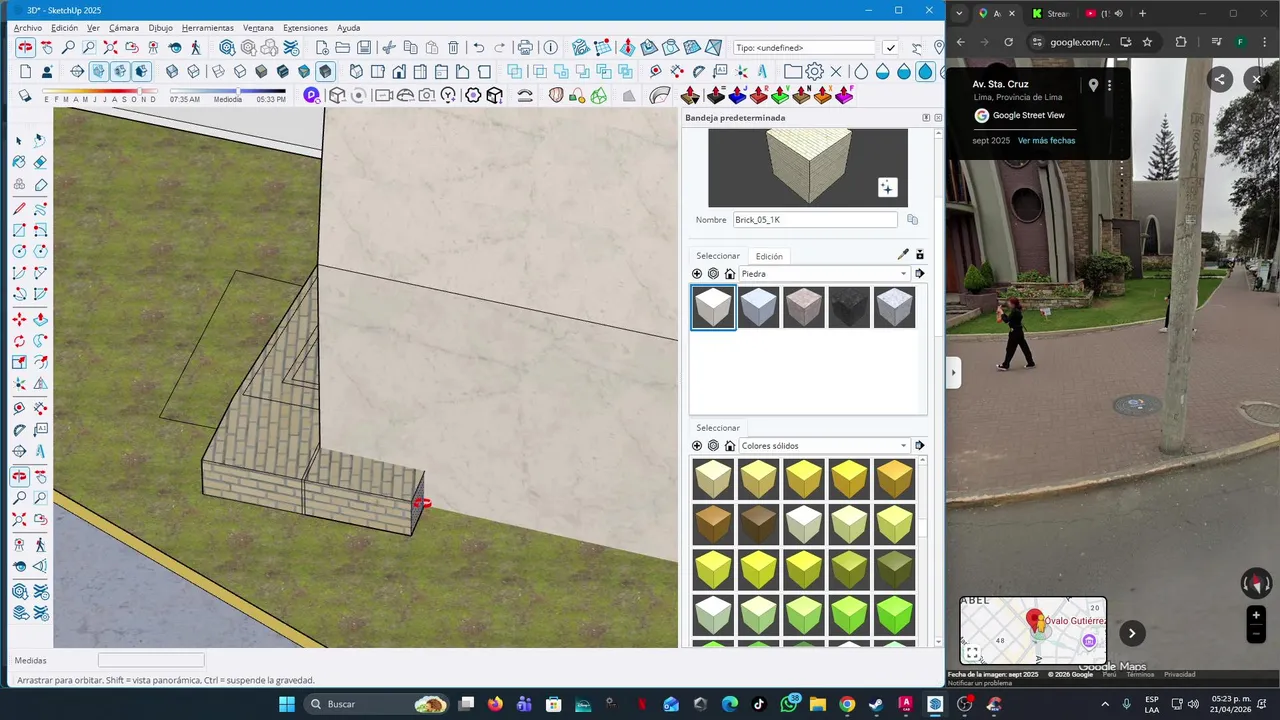The height and width of the screenshot is (720, 1280).
Task: Toggle Hidden Line face style
Action: coord(239,72)
